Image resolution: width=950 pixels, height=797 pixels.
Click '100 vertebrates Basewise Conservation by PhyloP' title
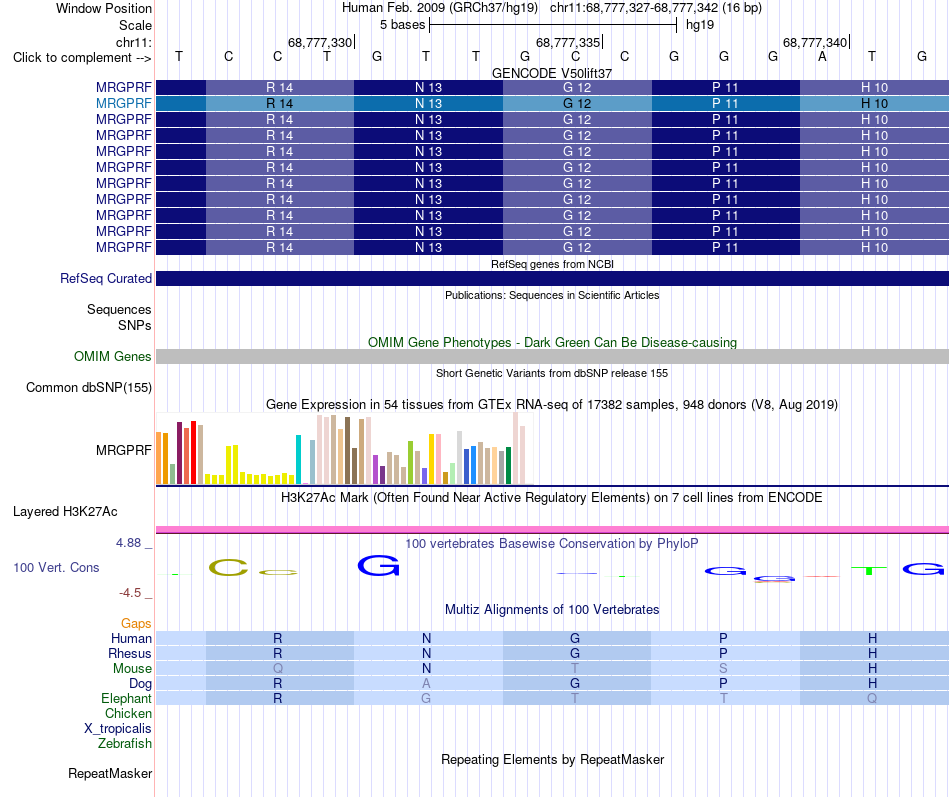click(x=552, y=544)
